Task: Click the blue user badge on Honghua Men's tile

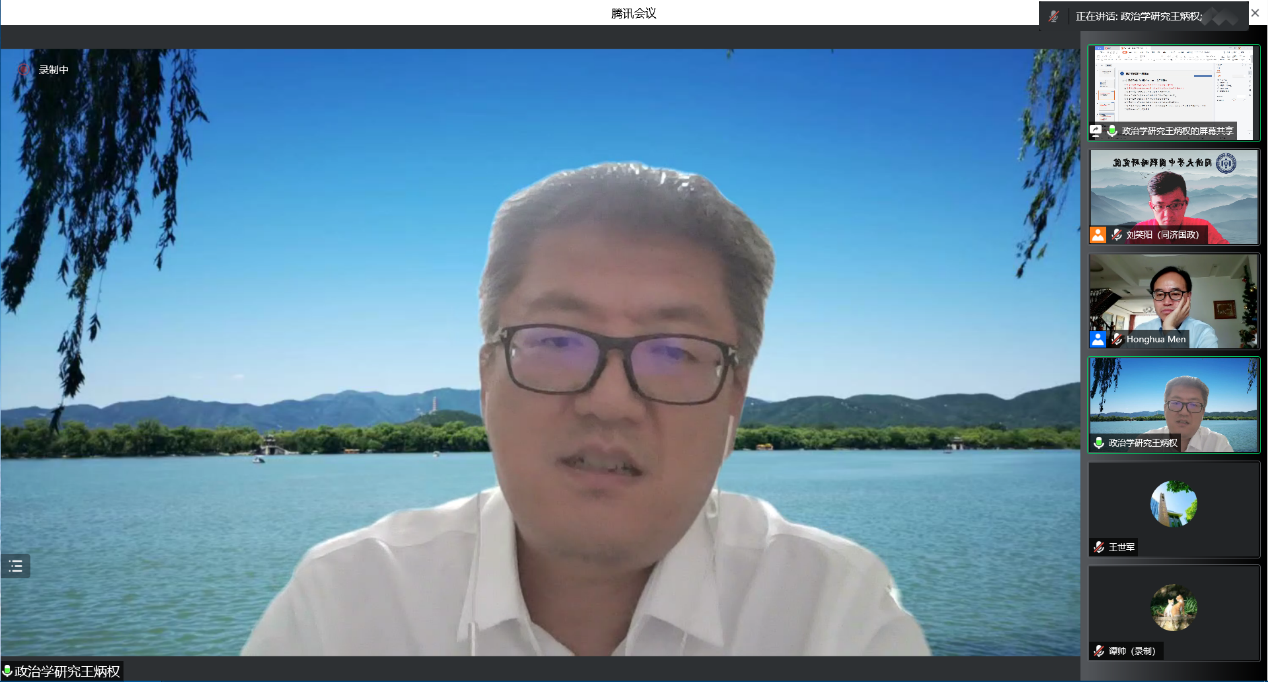Action: (x=1098, y=339)
